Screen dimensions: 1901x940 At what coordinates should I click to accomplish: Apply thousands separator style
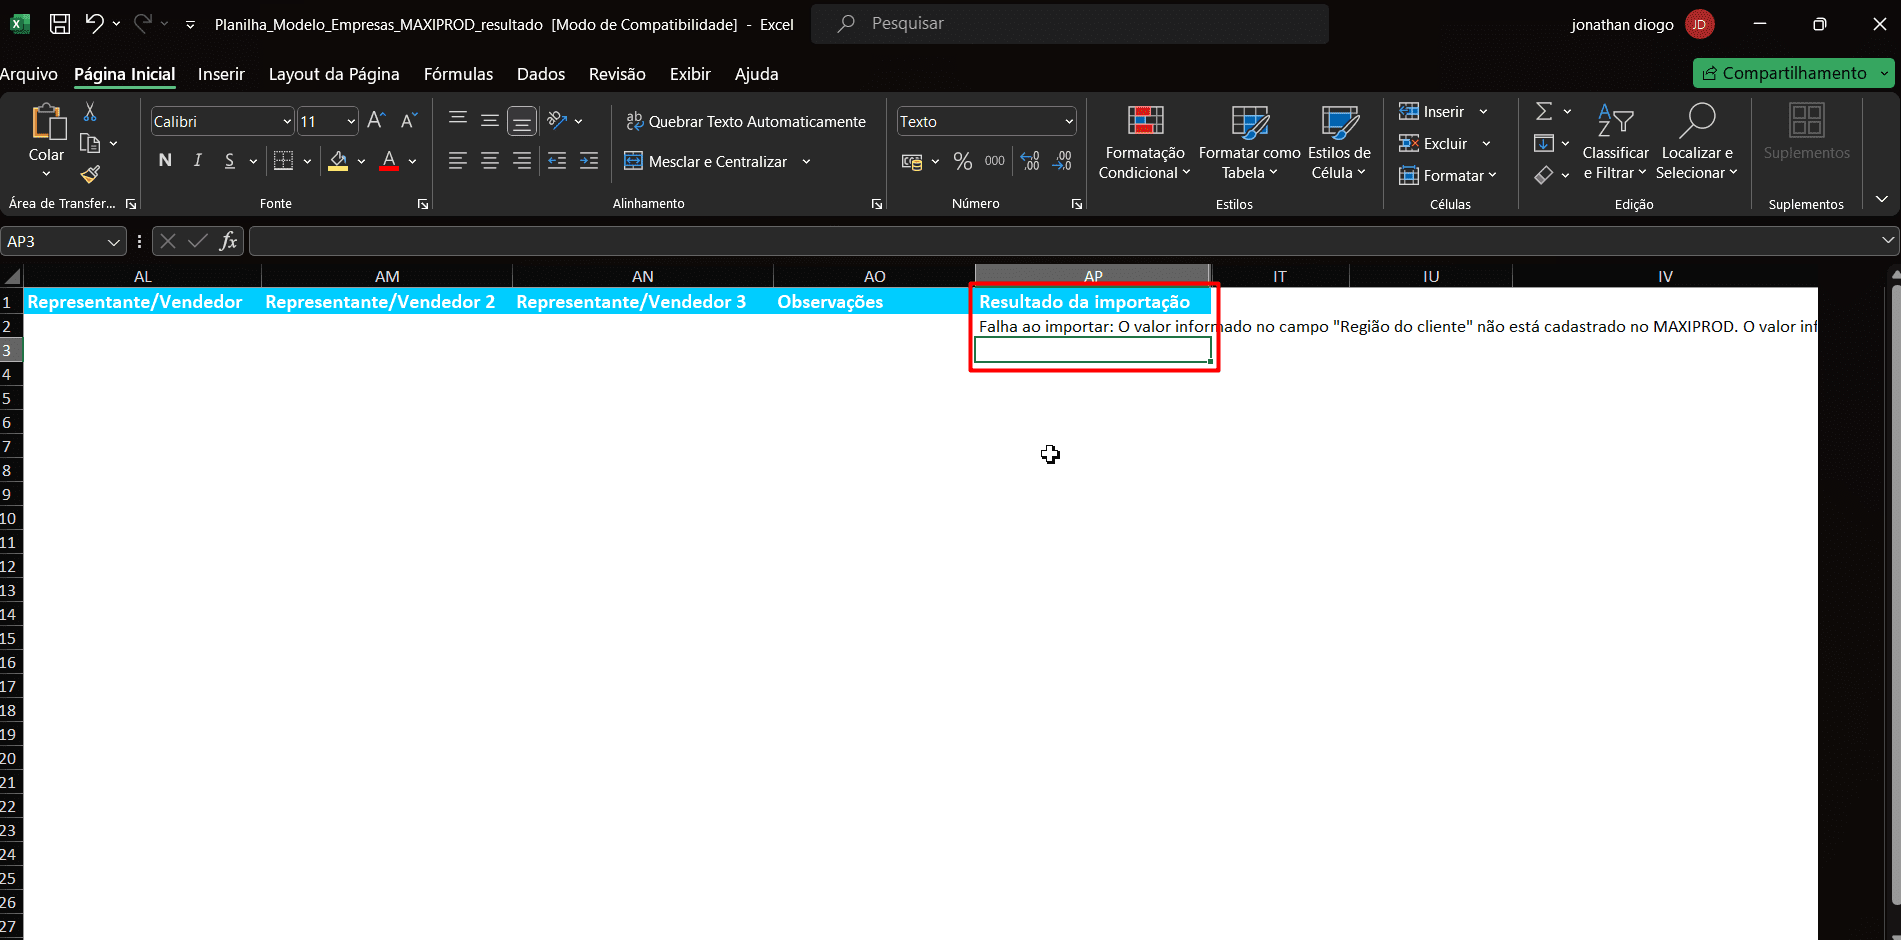click(995, 161)
